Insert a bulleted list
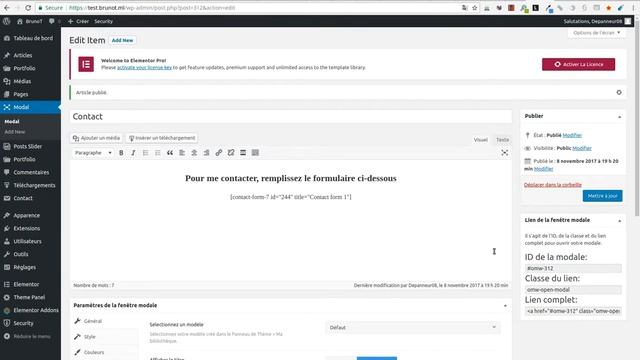This screenshot has width=640, height=360. click(x=145, y=153)
